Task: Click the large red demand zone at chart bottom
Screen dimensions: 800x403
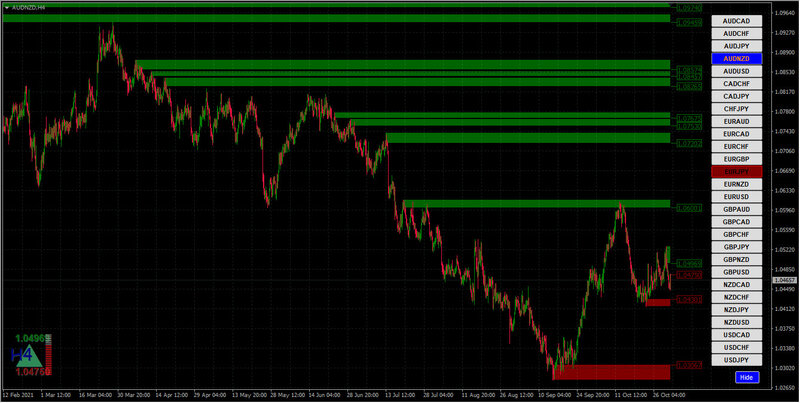Action: coord(611,372)
